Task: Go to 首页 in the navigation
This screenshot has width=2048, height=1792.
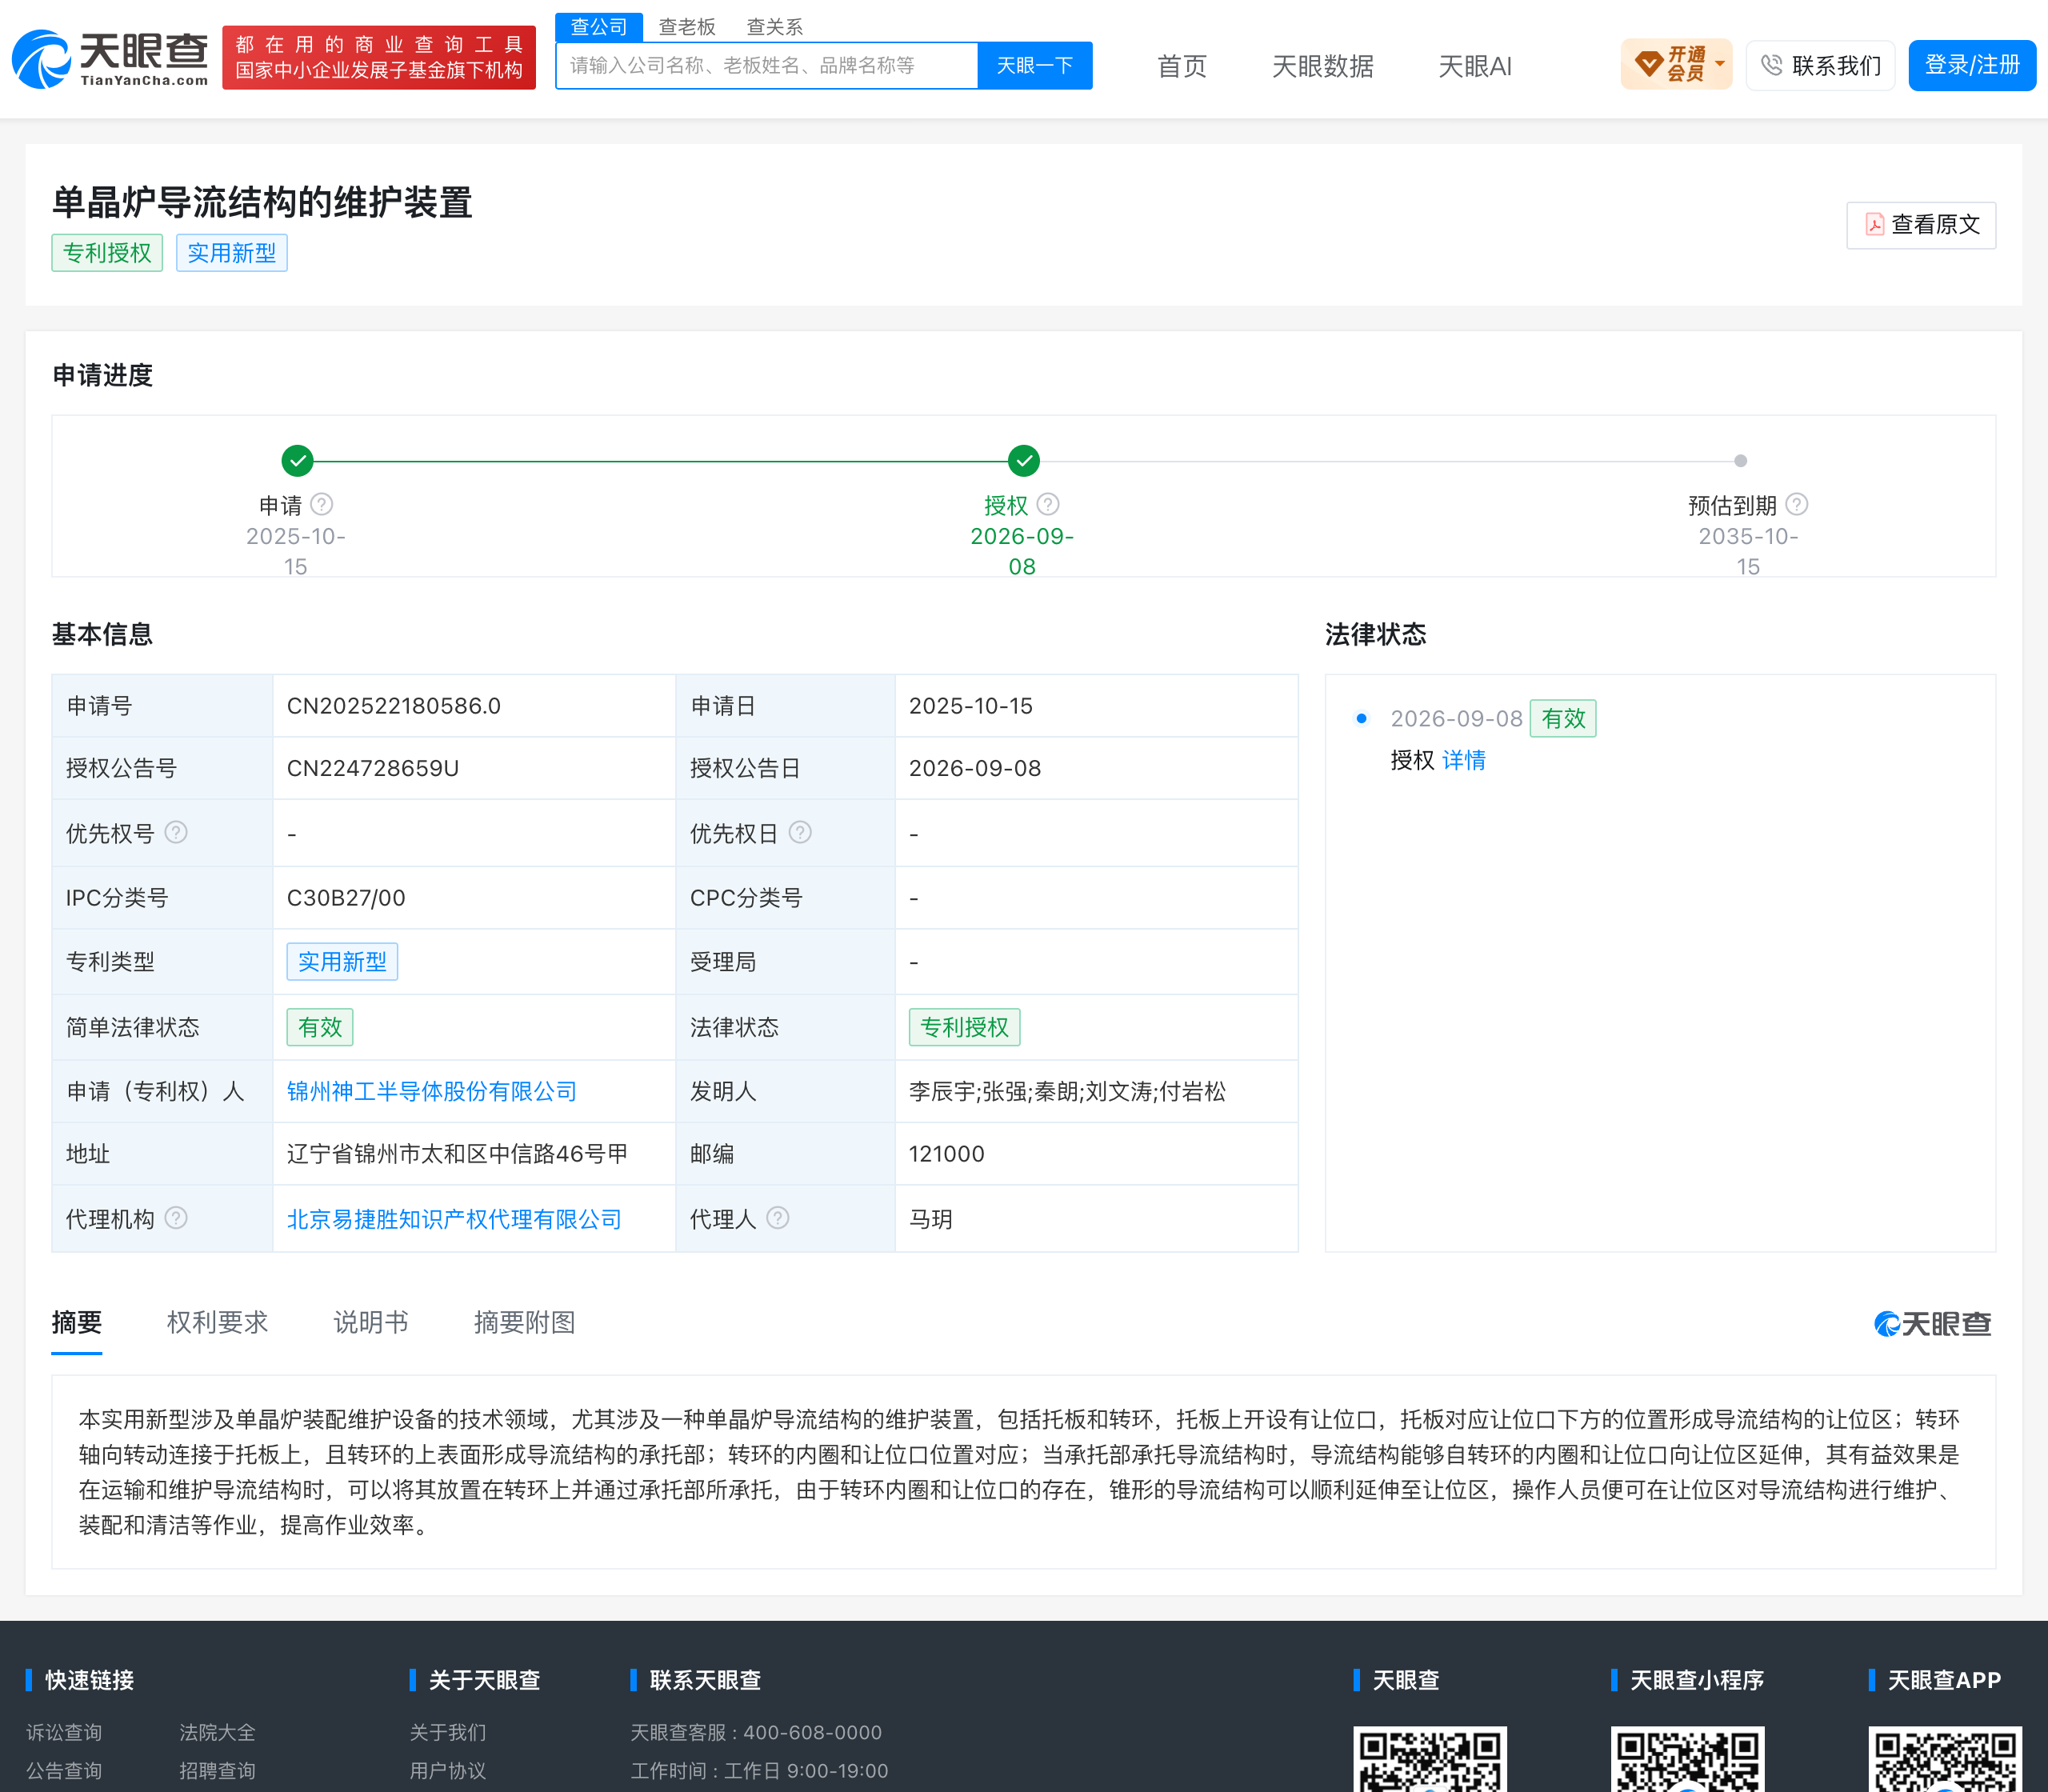Action: [1182, 66]
